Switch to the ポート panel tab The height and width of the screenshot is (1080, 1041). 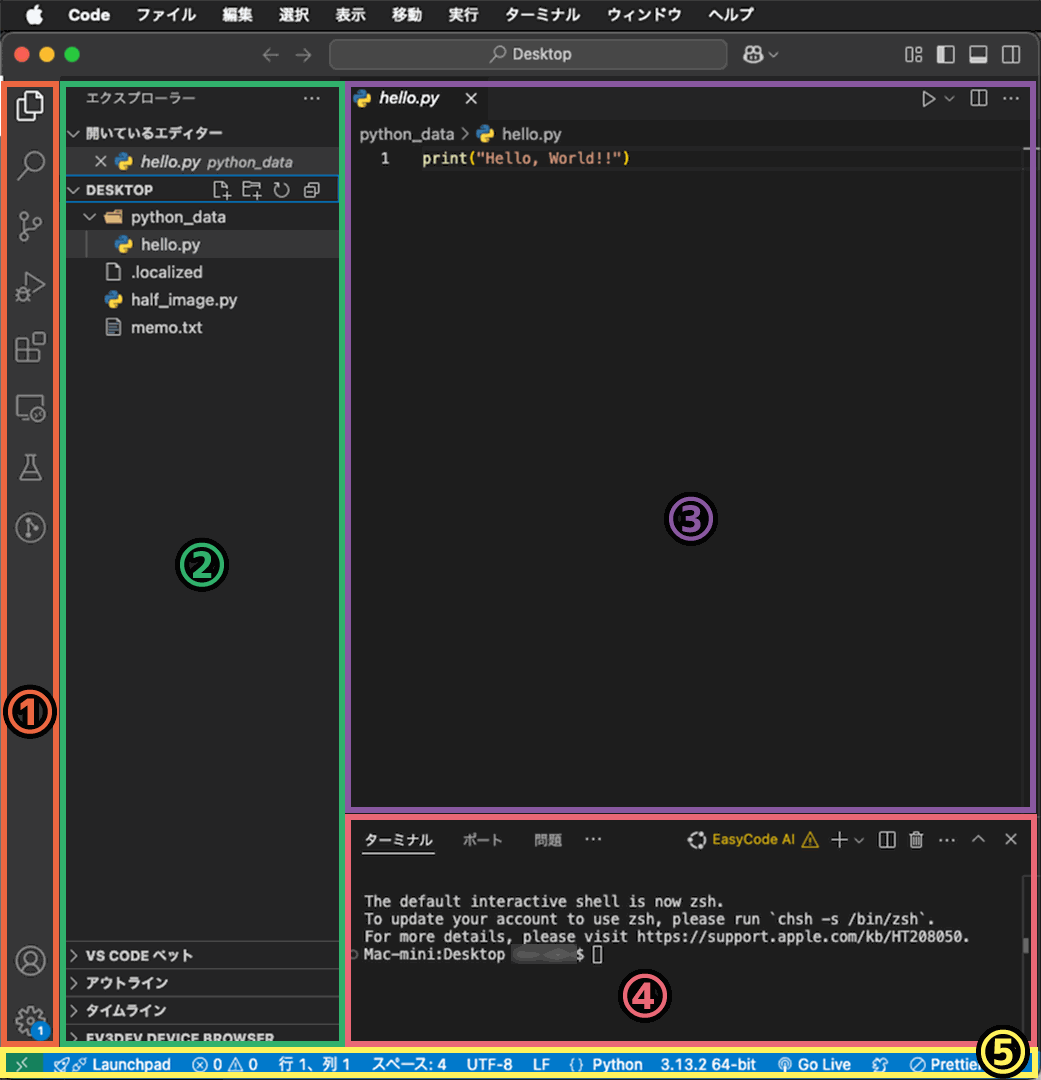482,840
